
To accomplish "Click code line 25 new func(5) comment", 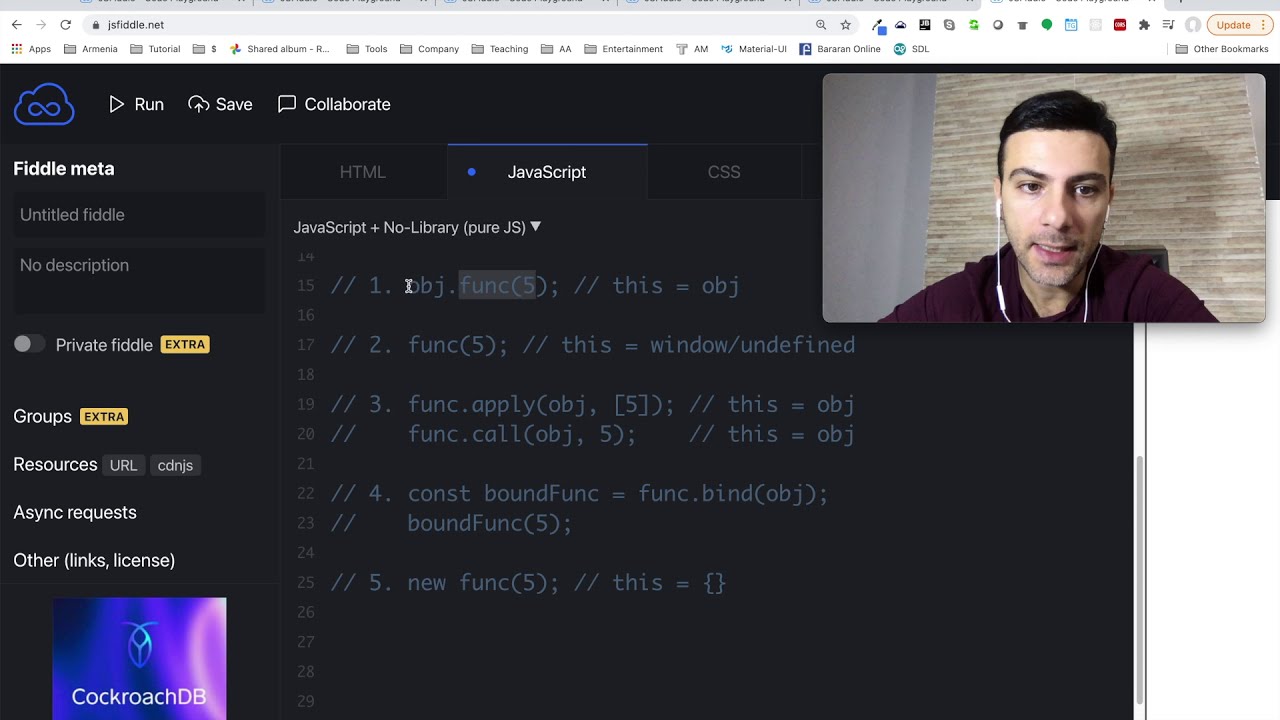I will pyautogui.click(x=528, y=583).
